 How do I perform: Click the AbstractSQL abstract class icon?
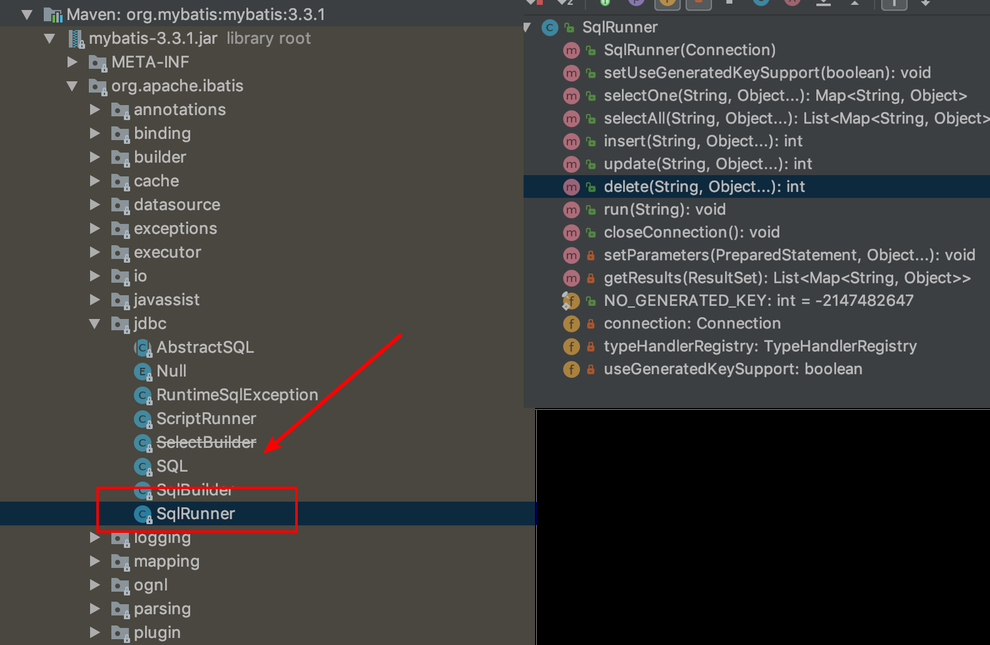[x=143, y=348]
